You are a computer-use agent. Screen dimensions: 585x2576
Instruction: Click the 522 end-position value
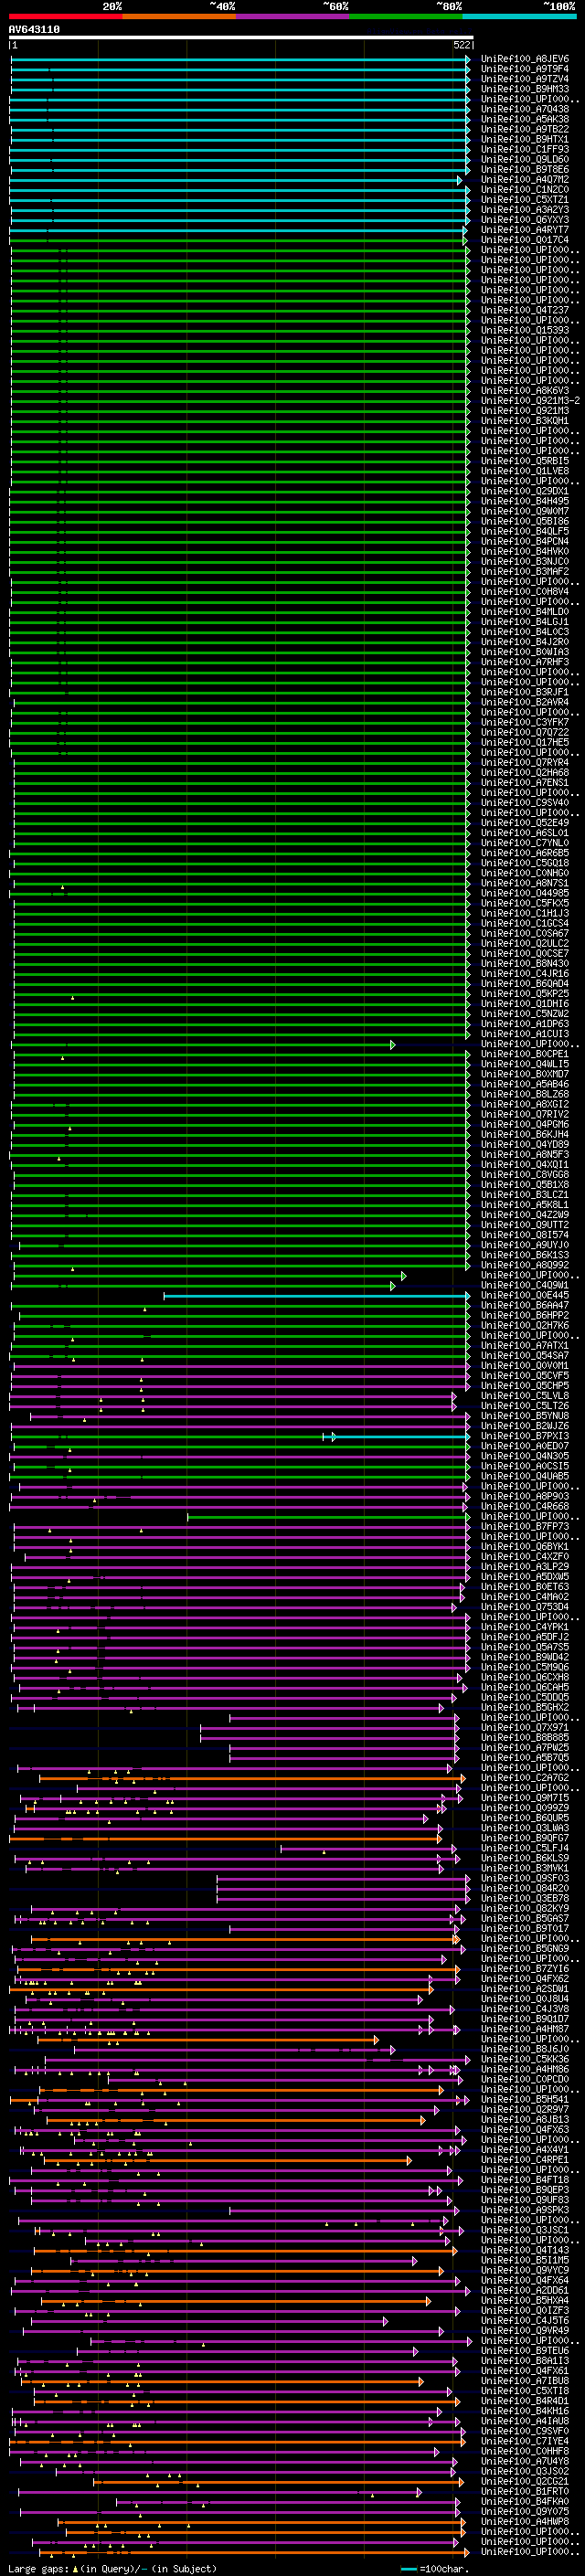462,45
